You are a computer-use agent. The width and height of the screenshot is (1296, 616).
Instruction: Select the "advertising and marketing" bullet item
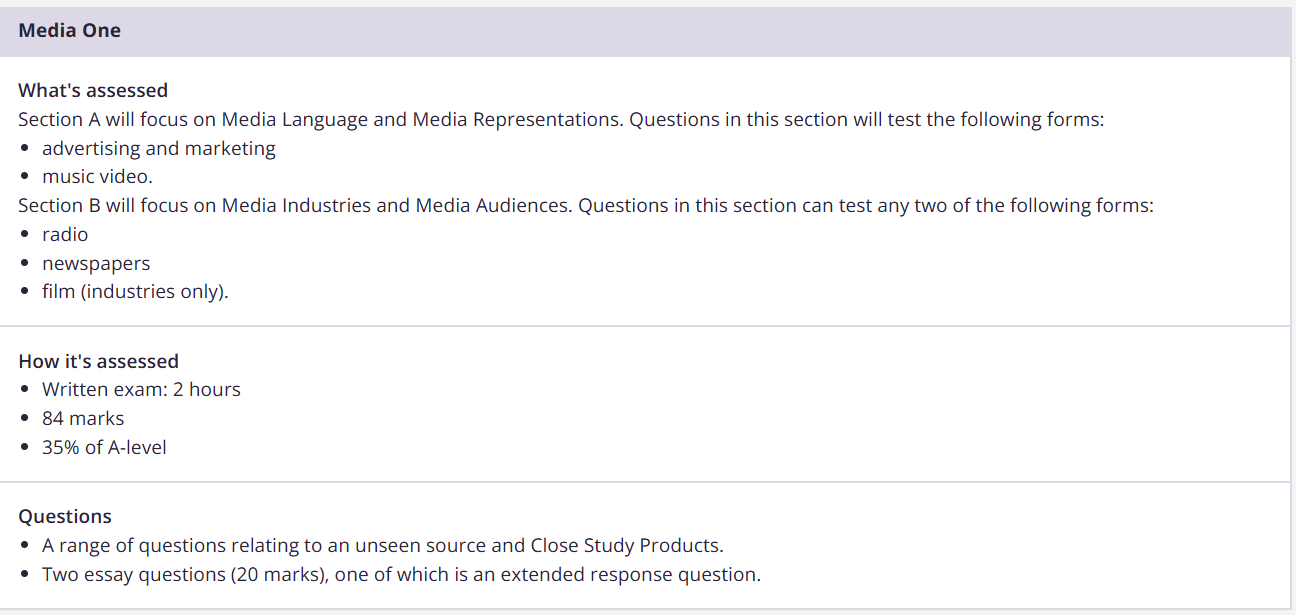click(x=158, y=149)
